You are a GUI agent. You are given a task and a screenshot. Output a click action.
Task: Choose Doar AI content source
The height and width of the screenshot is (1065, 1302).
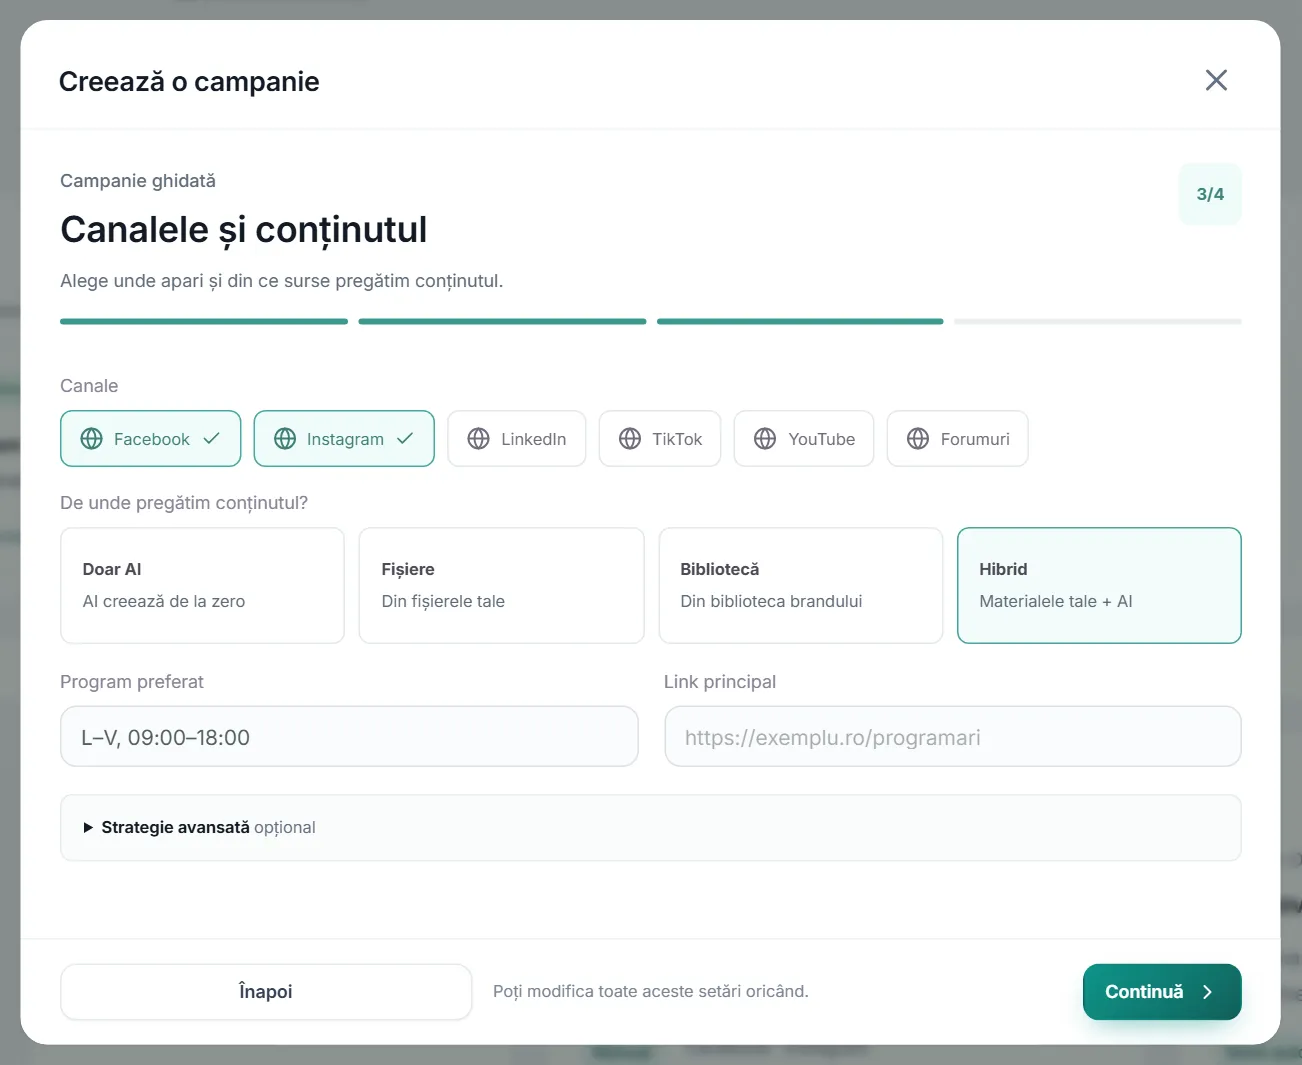point(202,586)
